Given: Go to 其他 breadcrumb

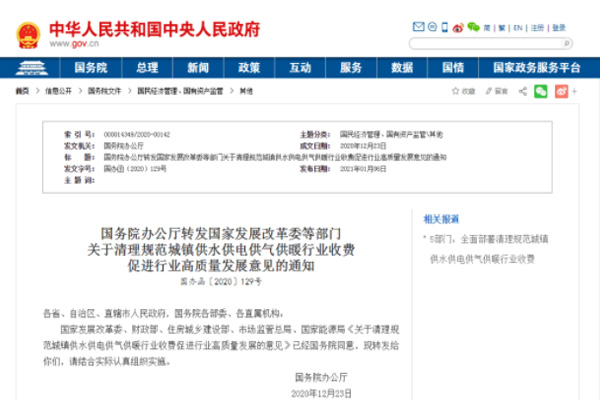Looking at the screenshot, I should [246, 91].
